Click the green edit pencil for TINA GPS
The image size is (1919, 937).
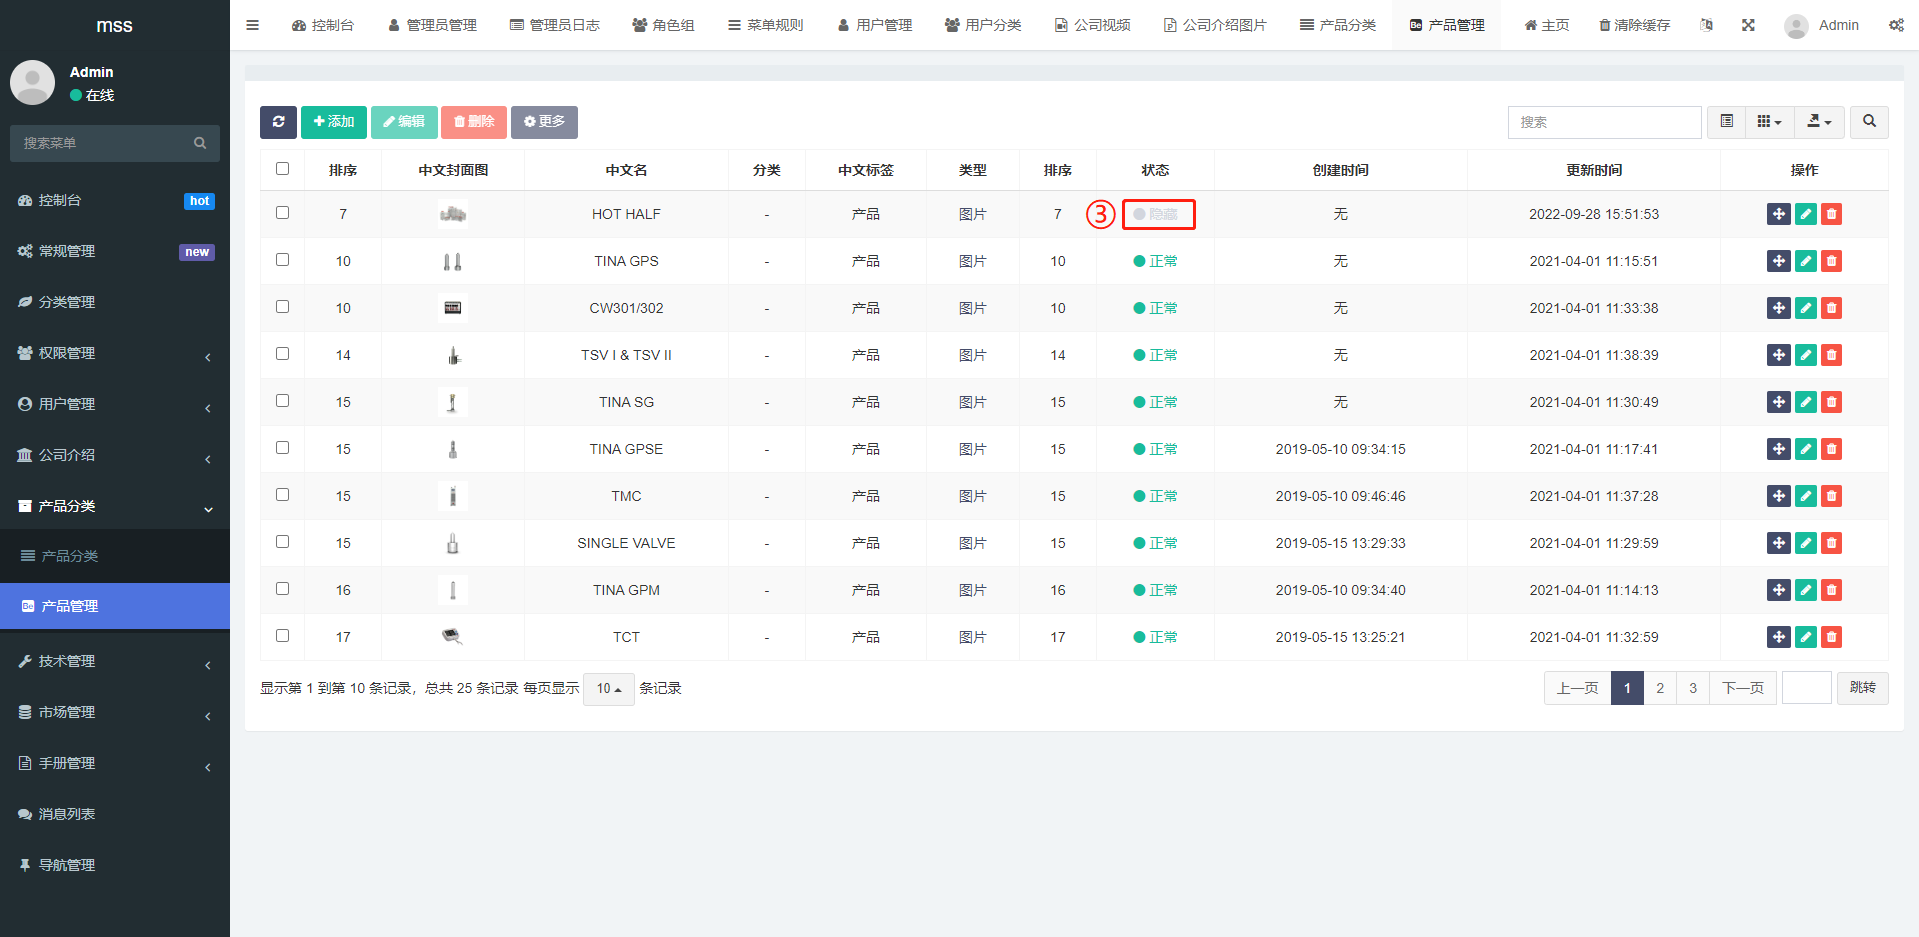point(1805,261)
